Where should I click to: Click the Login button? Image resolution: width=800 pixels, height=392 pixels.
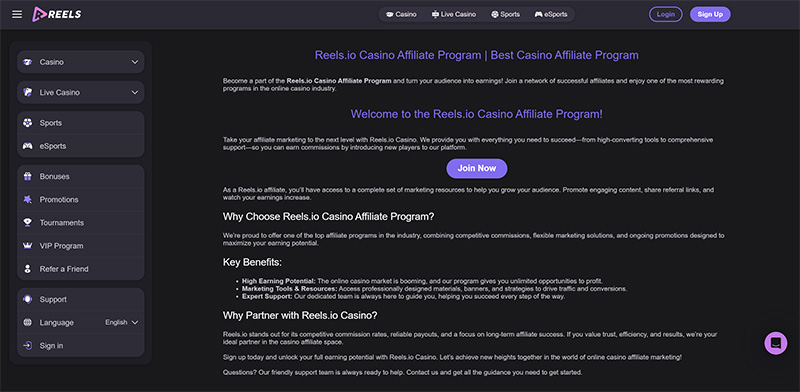point(665,14)
